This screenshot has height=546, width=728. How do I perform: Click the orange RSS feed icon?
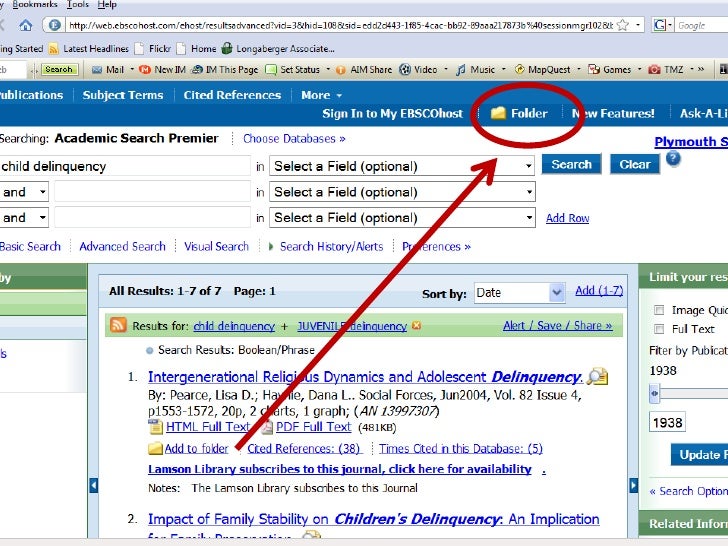tap(118, 325)
